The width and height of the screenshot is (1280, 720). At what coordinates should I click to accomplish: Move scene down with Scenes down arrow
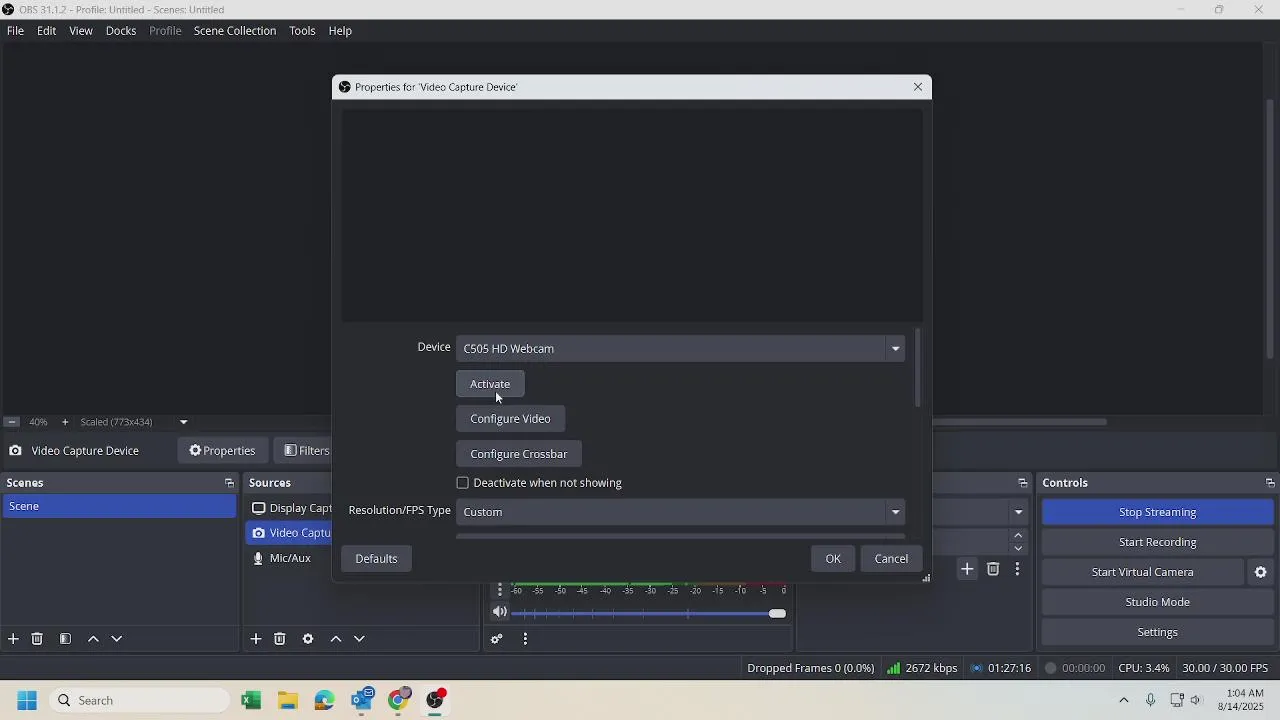click(117, 639)
